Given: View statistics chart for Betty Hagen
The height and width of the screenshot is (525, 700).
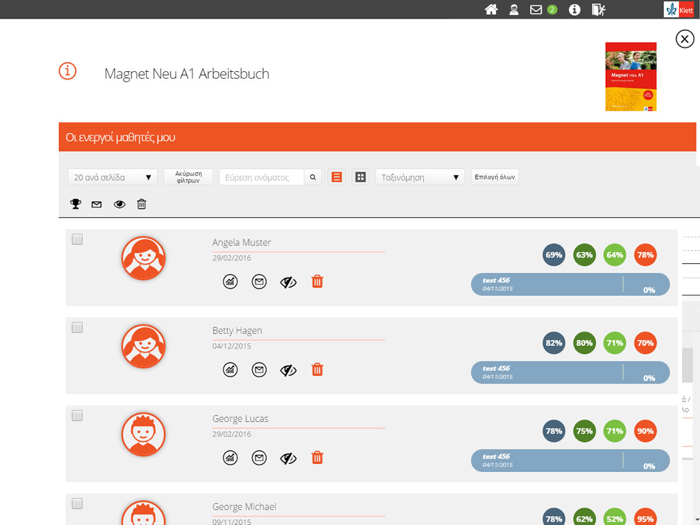Looking at the screenshot, I should [x=230, y=370].
